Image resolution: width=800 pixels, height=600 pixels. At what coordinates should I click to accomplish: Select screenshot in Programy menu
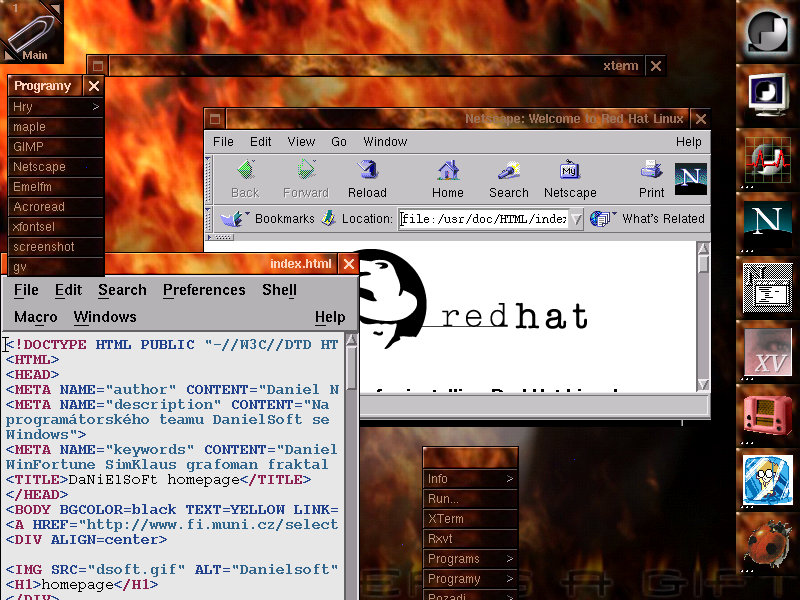[x=56, y=246]
